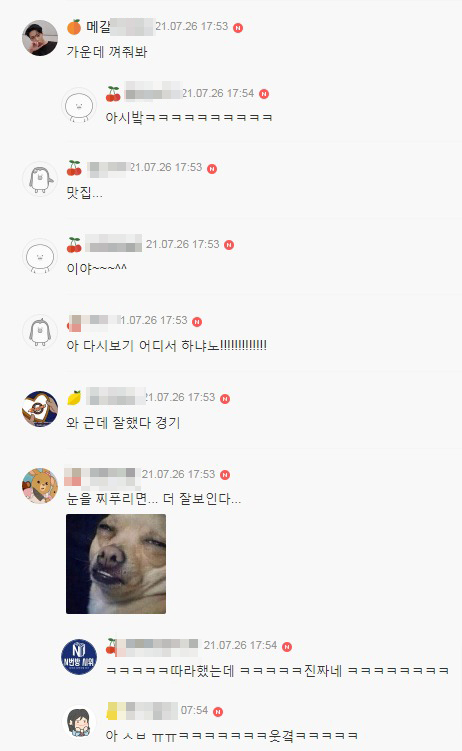Click the cherry badge above 이야~~~^^ comment
The width and height of the screenshot is (462, 751).
(x=74, y=245)
